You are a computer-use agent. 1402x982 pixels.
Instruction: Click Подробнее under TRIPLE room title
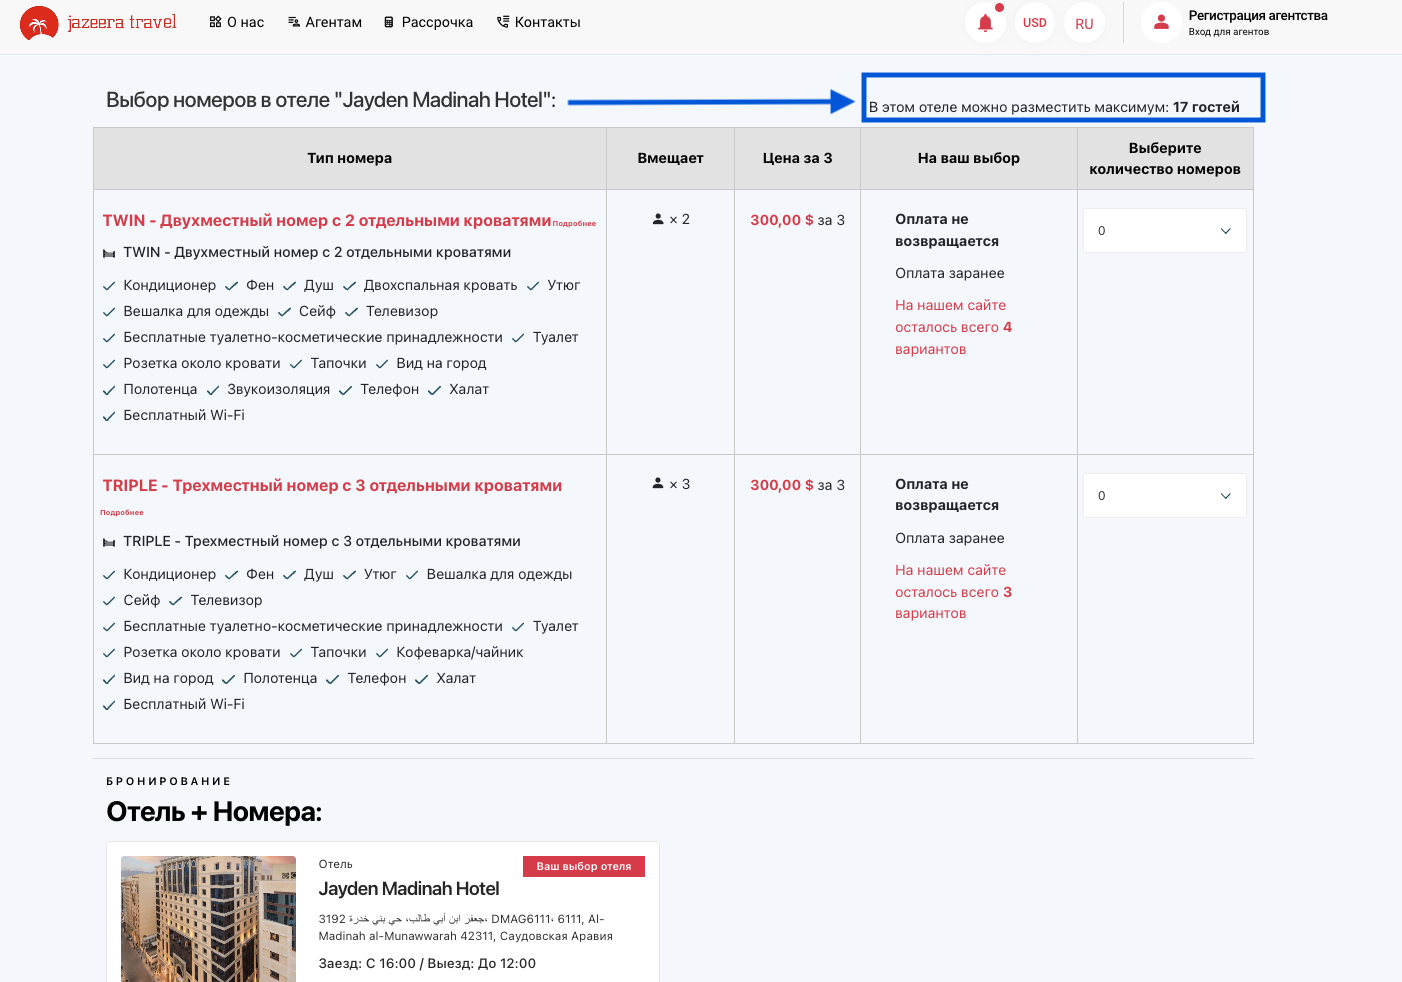(x=122, y=513)
